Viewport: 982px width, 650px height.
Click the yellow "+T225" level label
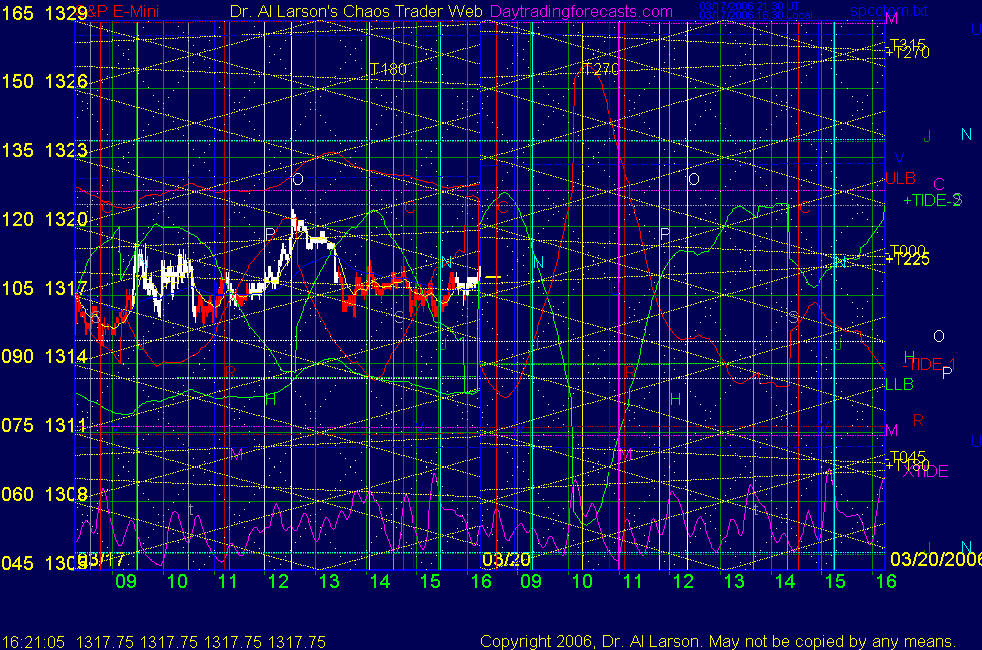[907, 259]
